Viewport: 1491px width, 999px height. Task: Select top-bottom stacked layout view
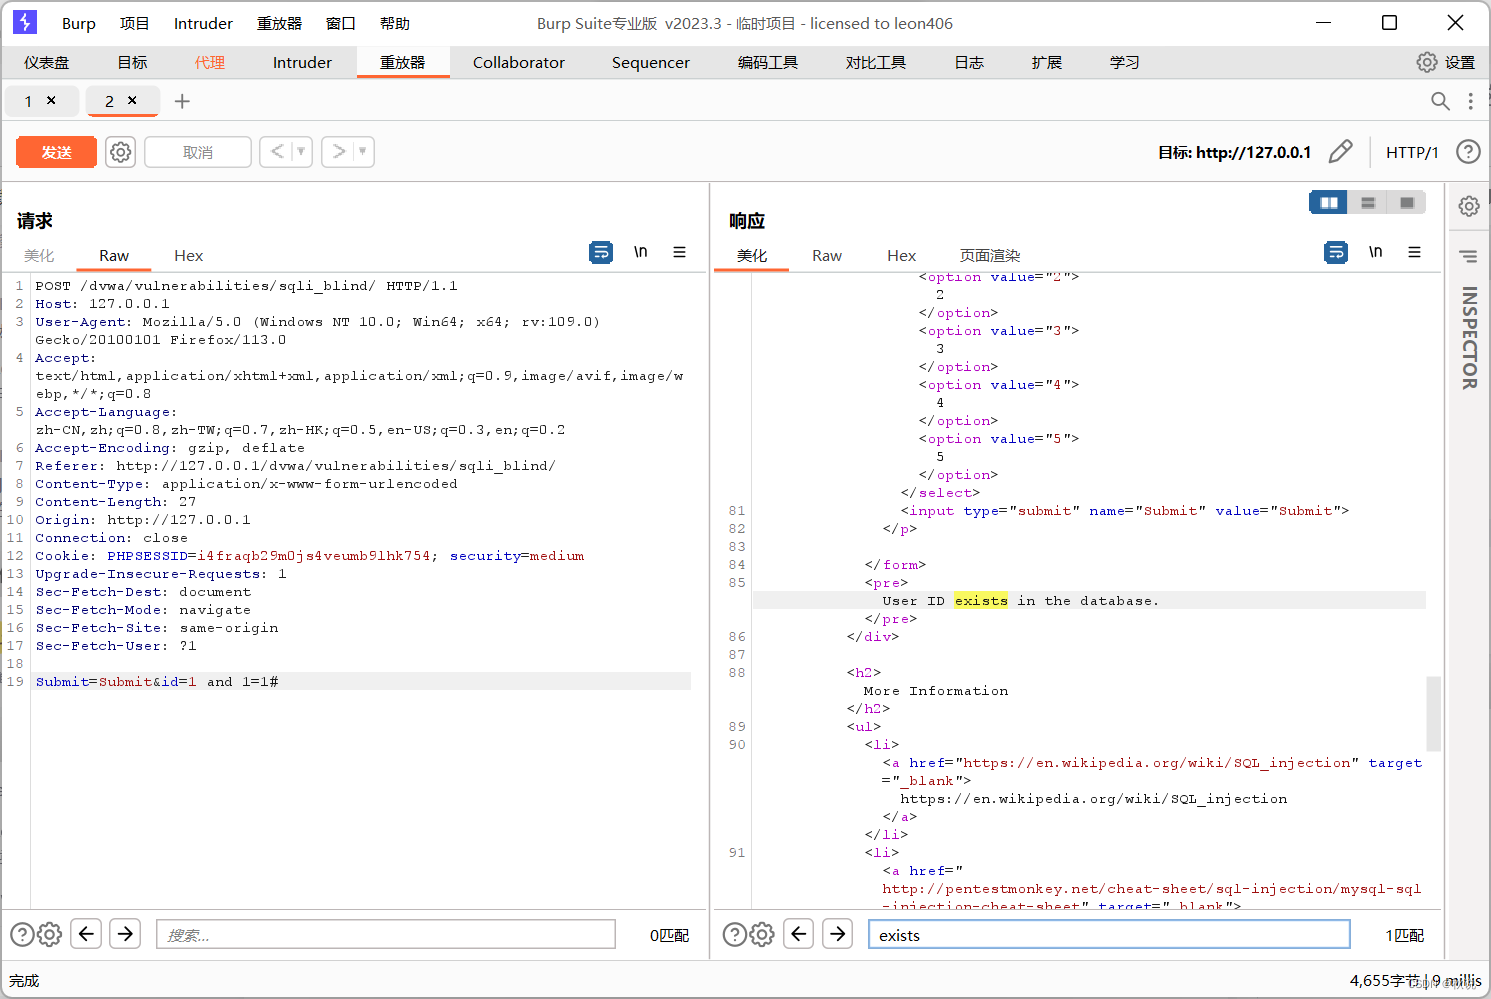pyautogui.click(x=1368, y=203)
